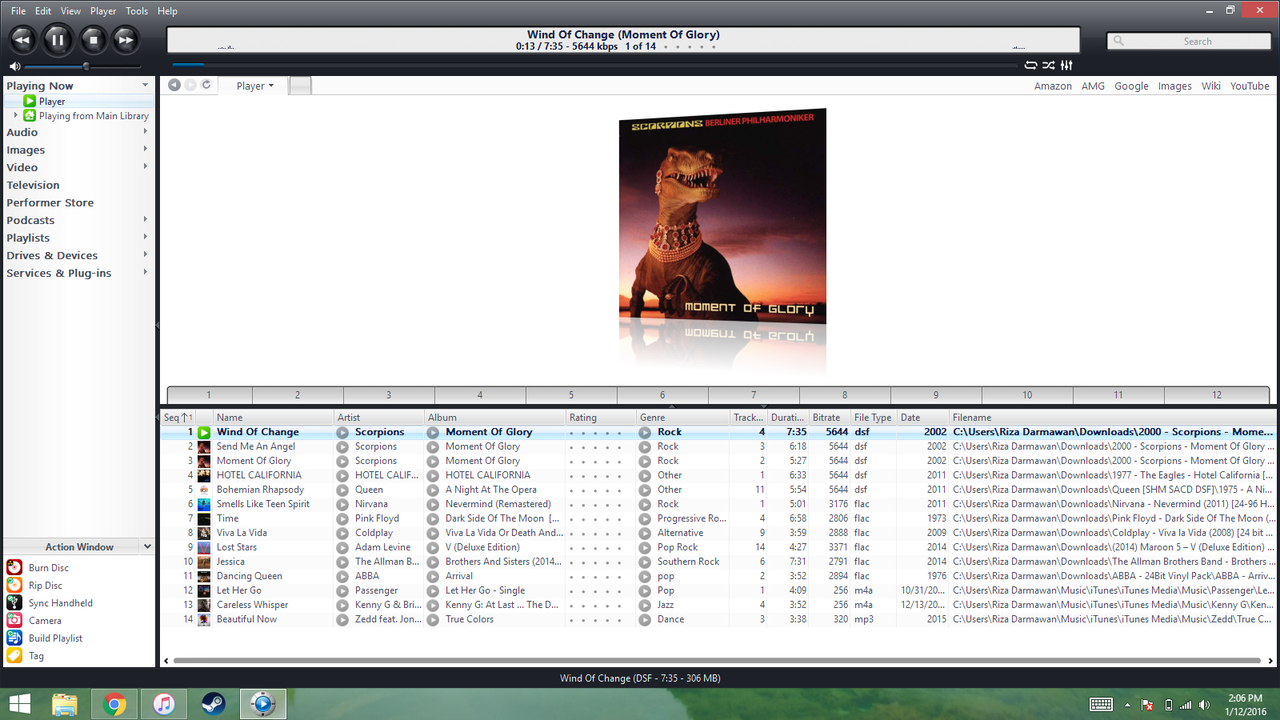1280x720 pixels.
Task: Click artist play arrow for Coldplay
Action: (x=343, y=533)
